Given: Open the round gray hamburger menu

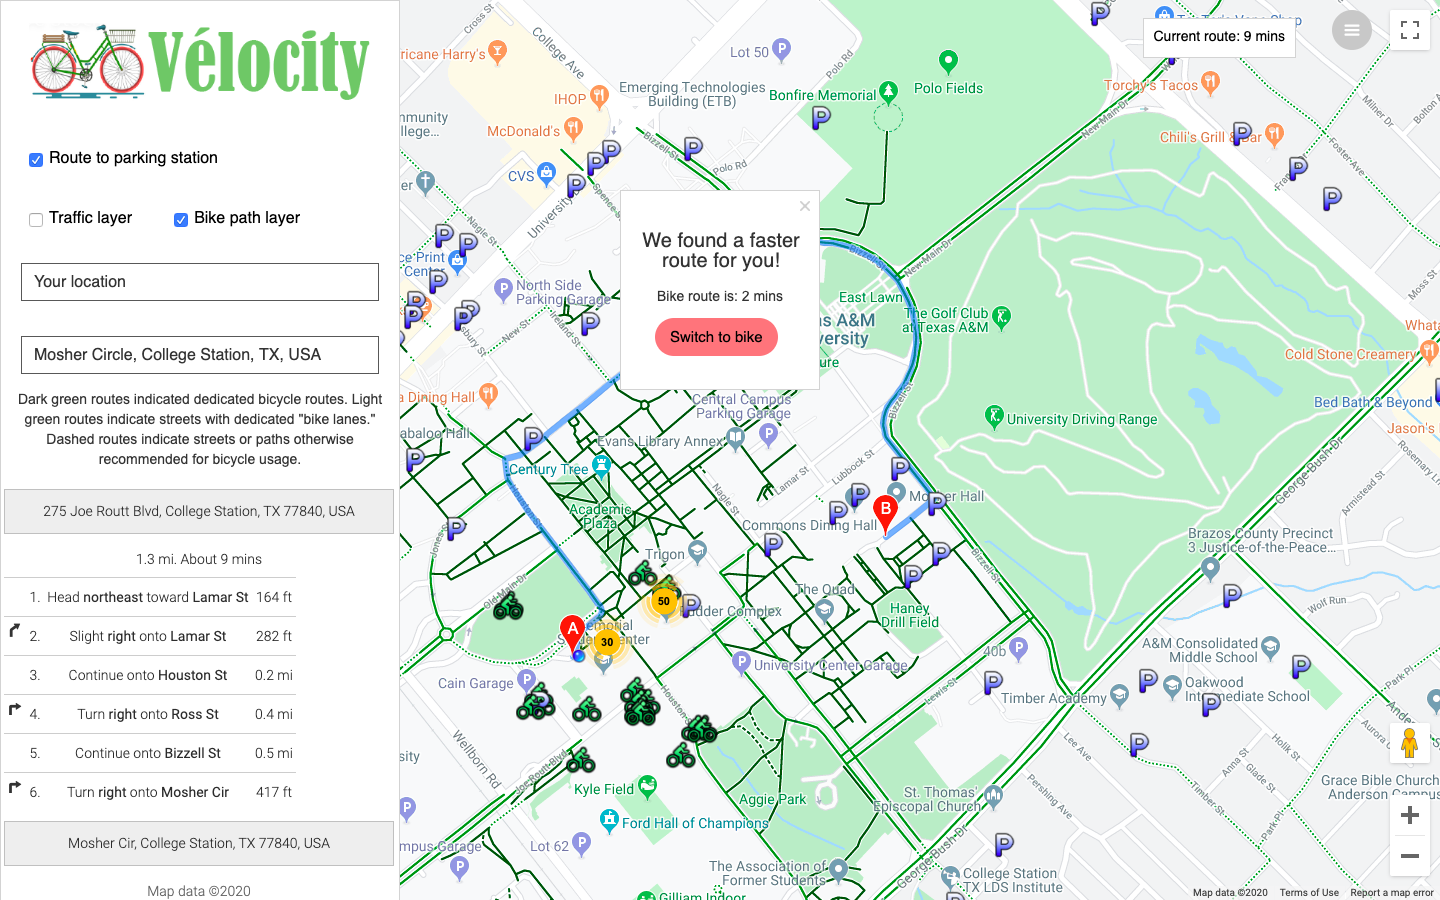Looking at the screenshot, I should [1352, 30].
